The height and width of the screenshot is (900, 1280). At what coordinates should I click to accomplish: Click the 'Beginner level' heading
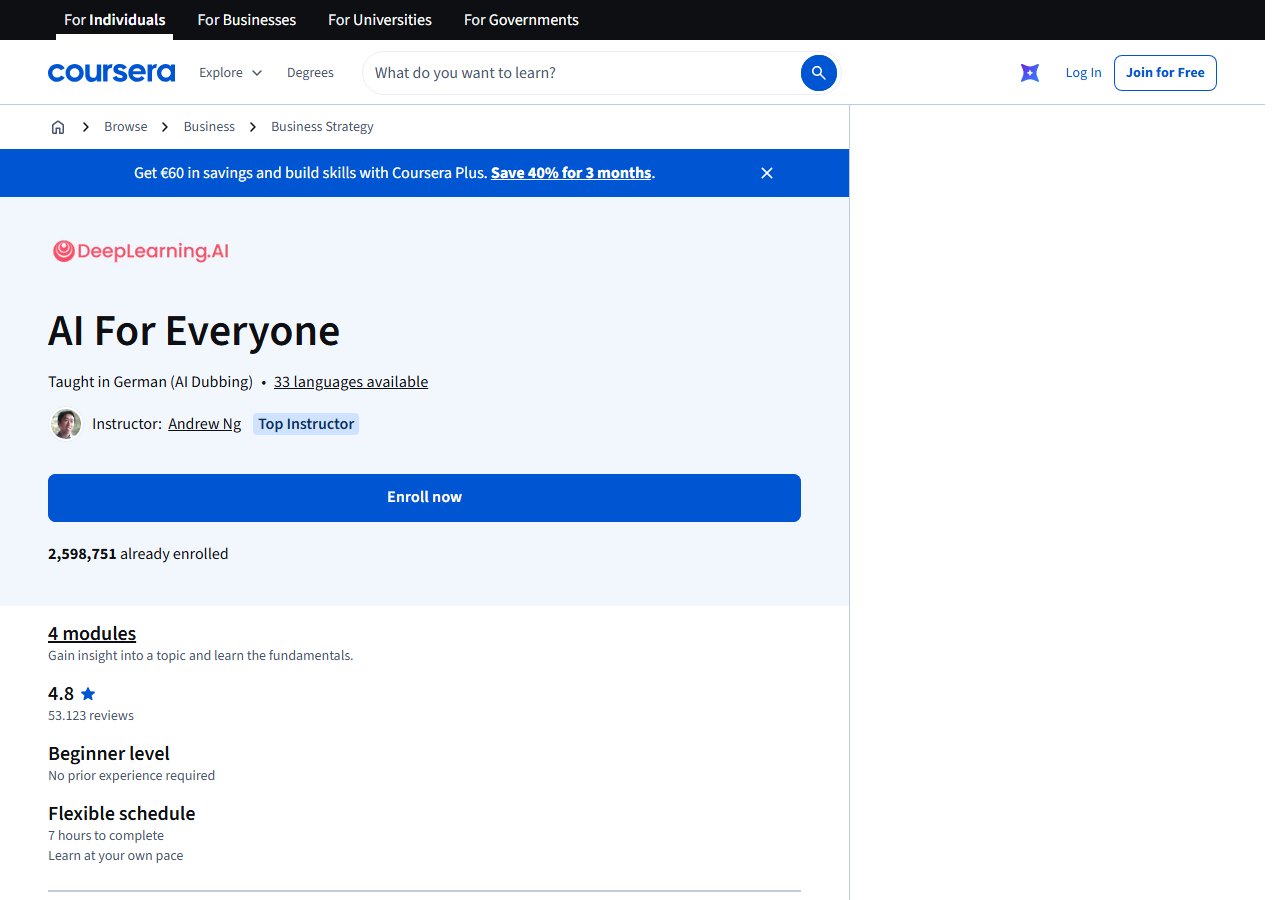(x=109, y=753)
